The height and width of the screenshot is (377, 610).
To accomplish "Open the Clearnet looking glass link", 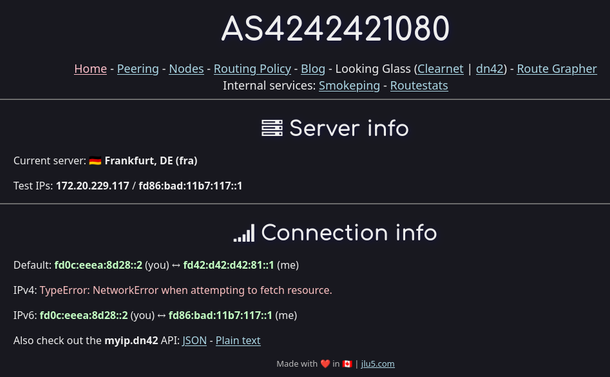I will point(440,69).
